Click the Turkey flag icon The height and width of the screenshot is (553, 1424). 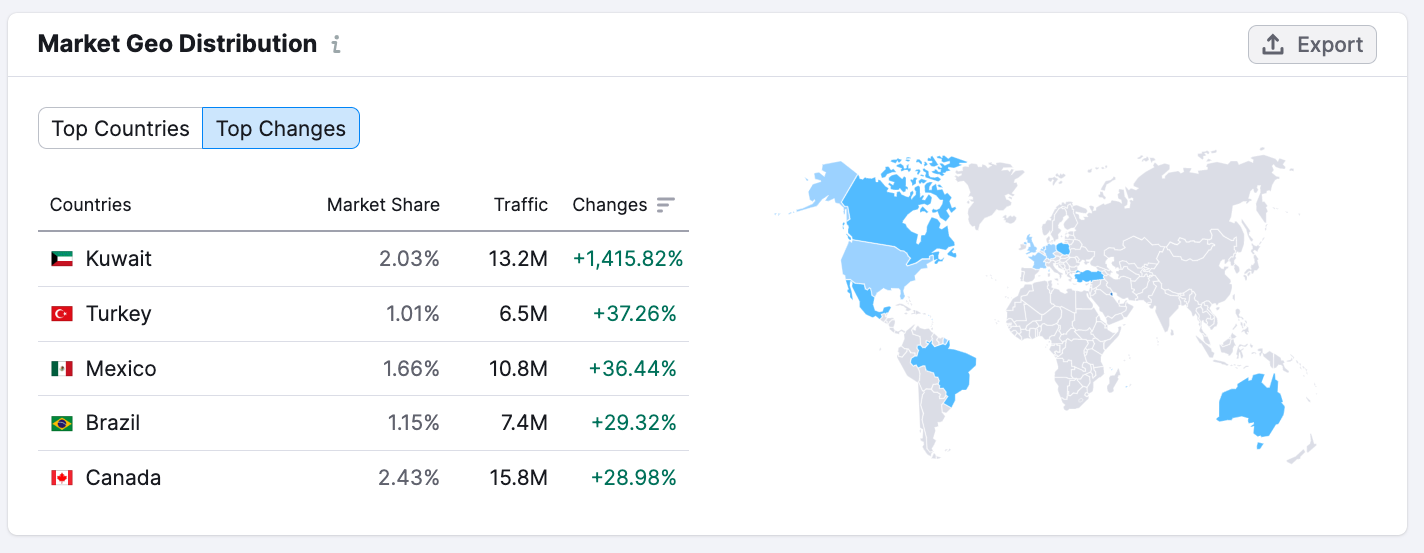click(x=62, y=314)
